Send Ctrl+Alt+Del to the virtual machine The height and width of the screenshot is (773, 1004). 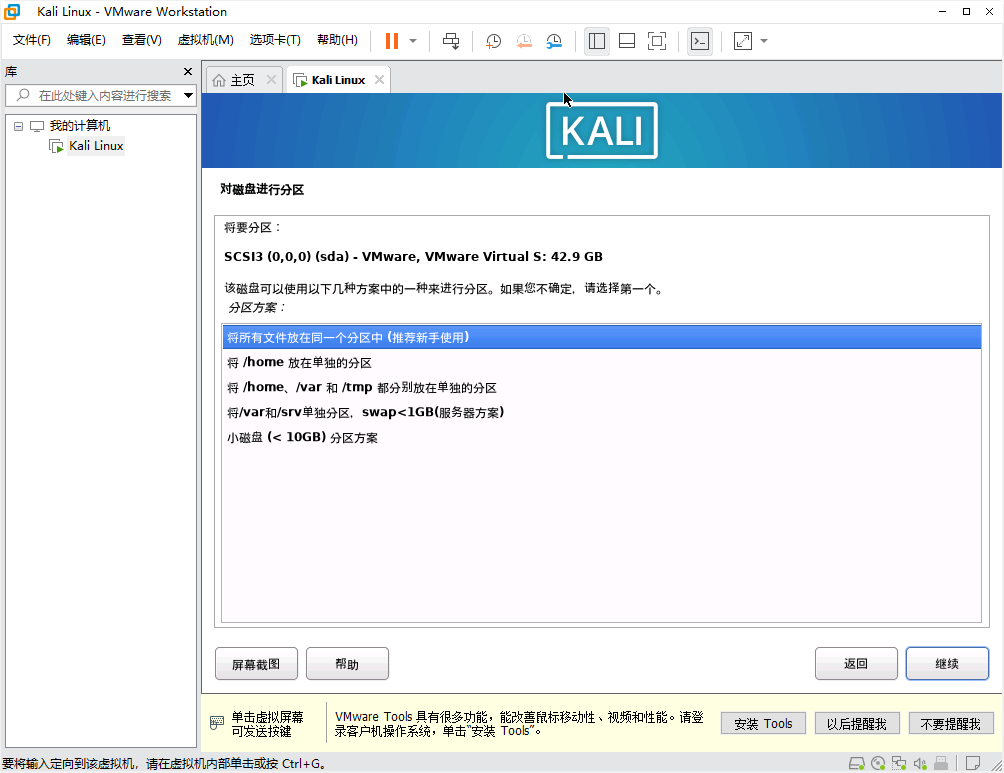tap(451, 41)
